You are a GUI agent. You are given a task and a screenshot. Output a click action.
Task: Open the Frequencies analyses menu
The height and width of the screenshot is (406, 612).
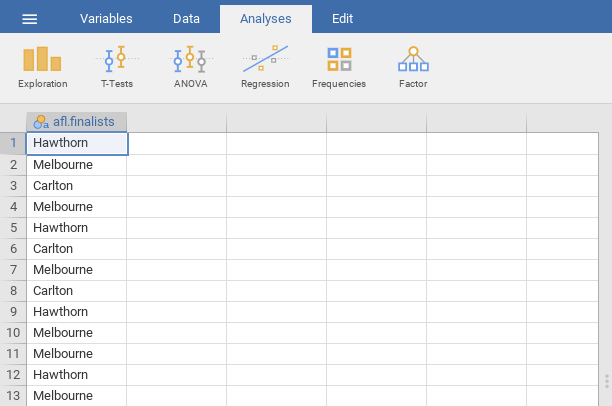339,67
